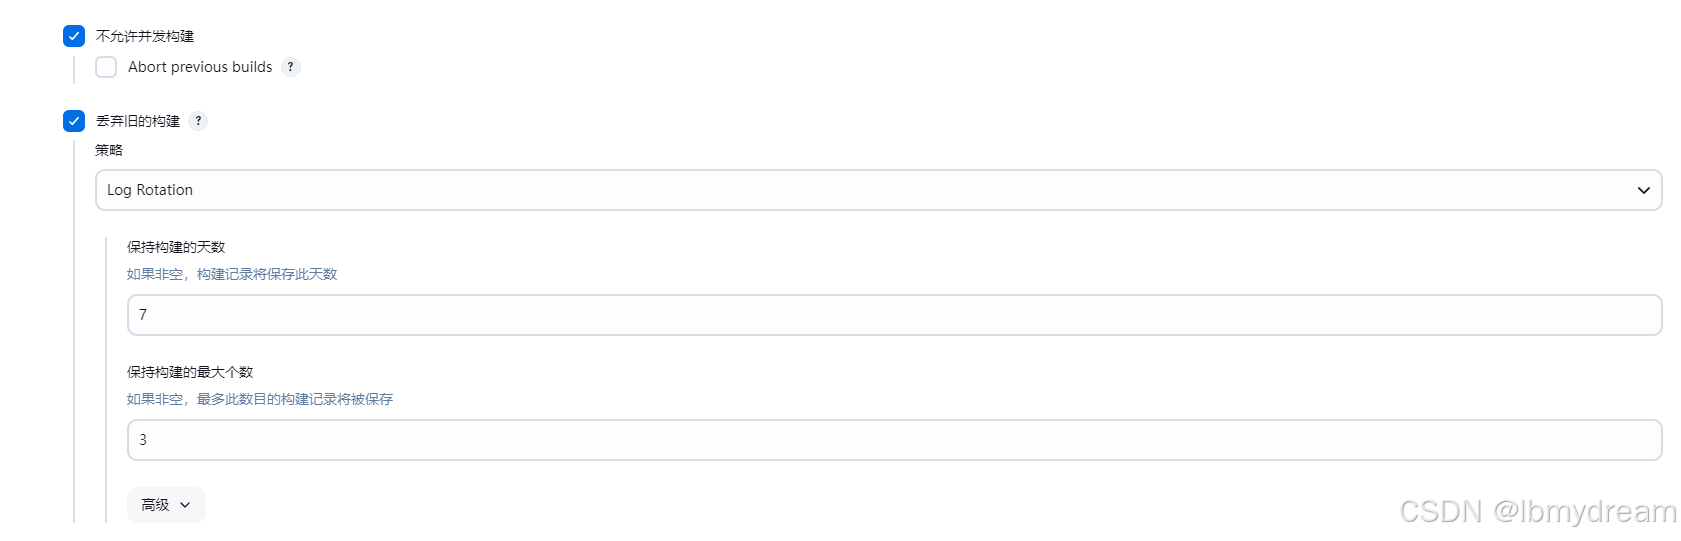Click the Abort previous builds label text
1681x541 pixels.
200,67
